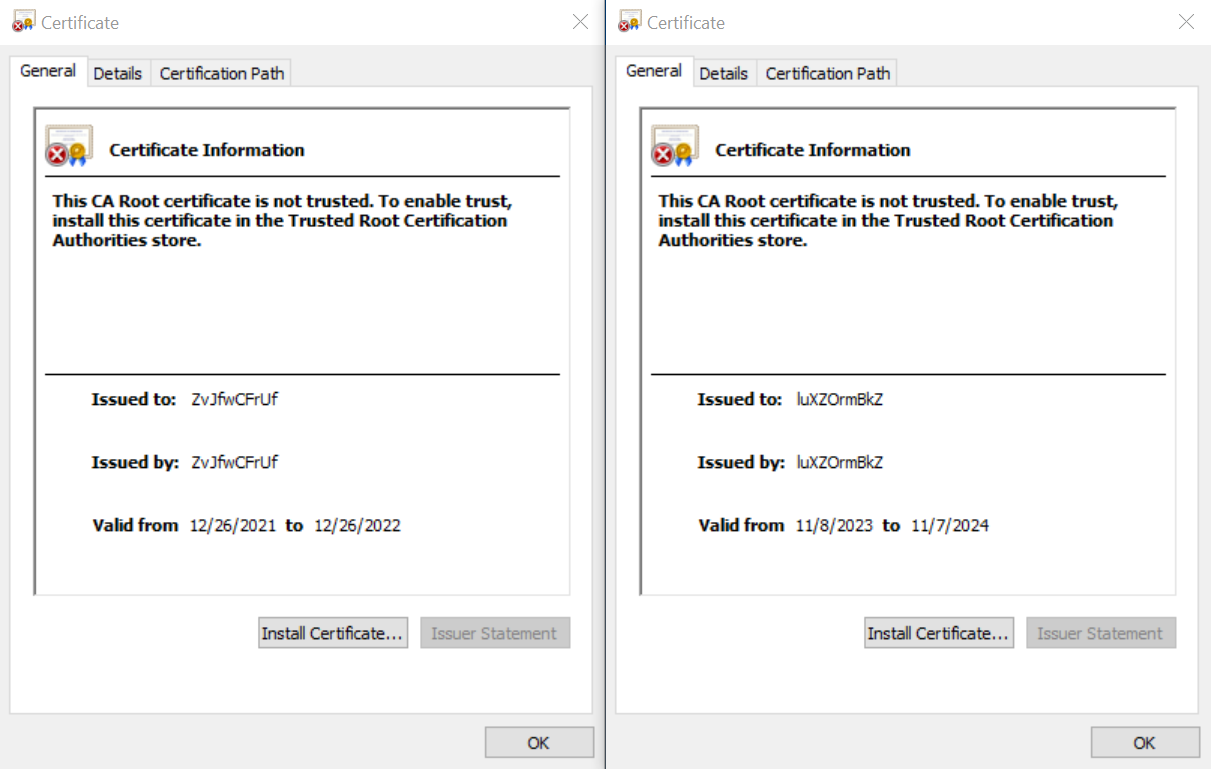Close the right Certificate window
The height and width of the screenshot is (769, 1211).
click(x=1186, y=22)
